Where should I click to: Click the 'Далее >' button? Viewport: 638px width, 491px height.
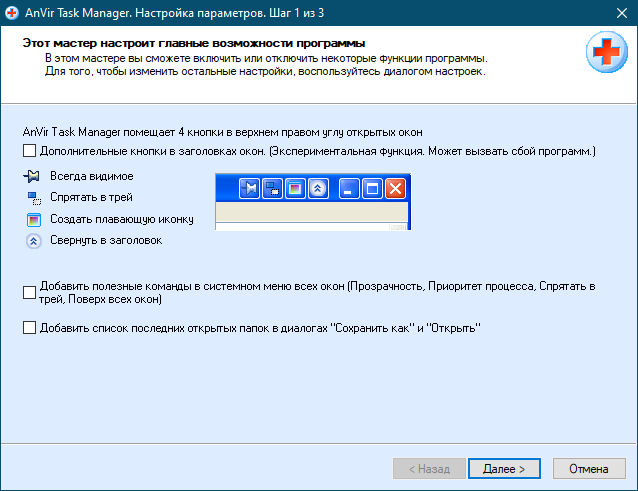pyautogui.click(x=504, y=469)
